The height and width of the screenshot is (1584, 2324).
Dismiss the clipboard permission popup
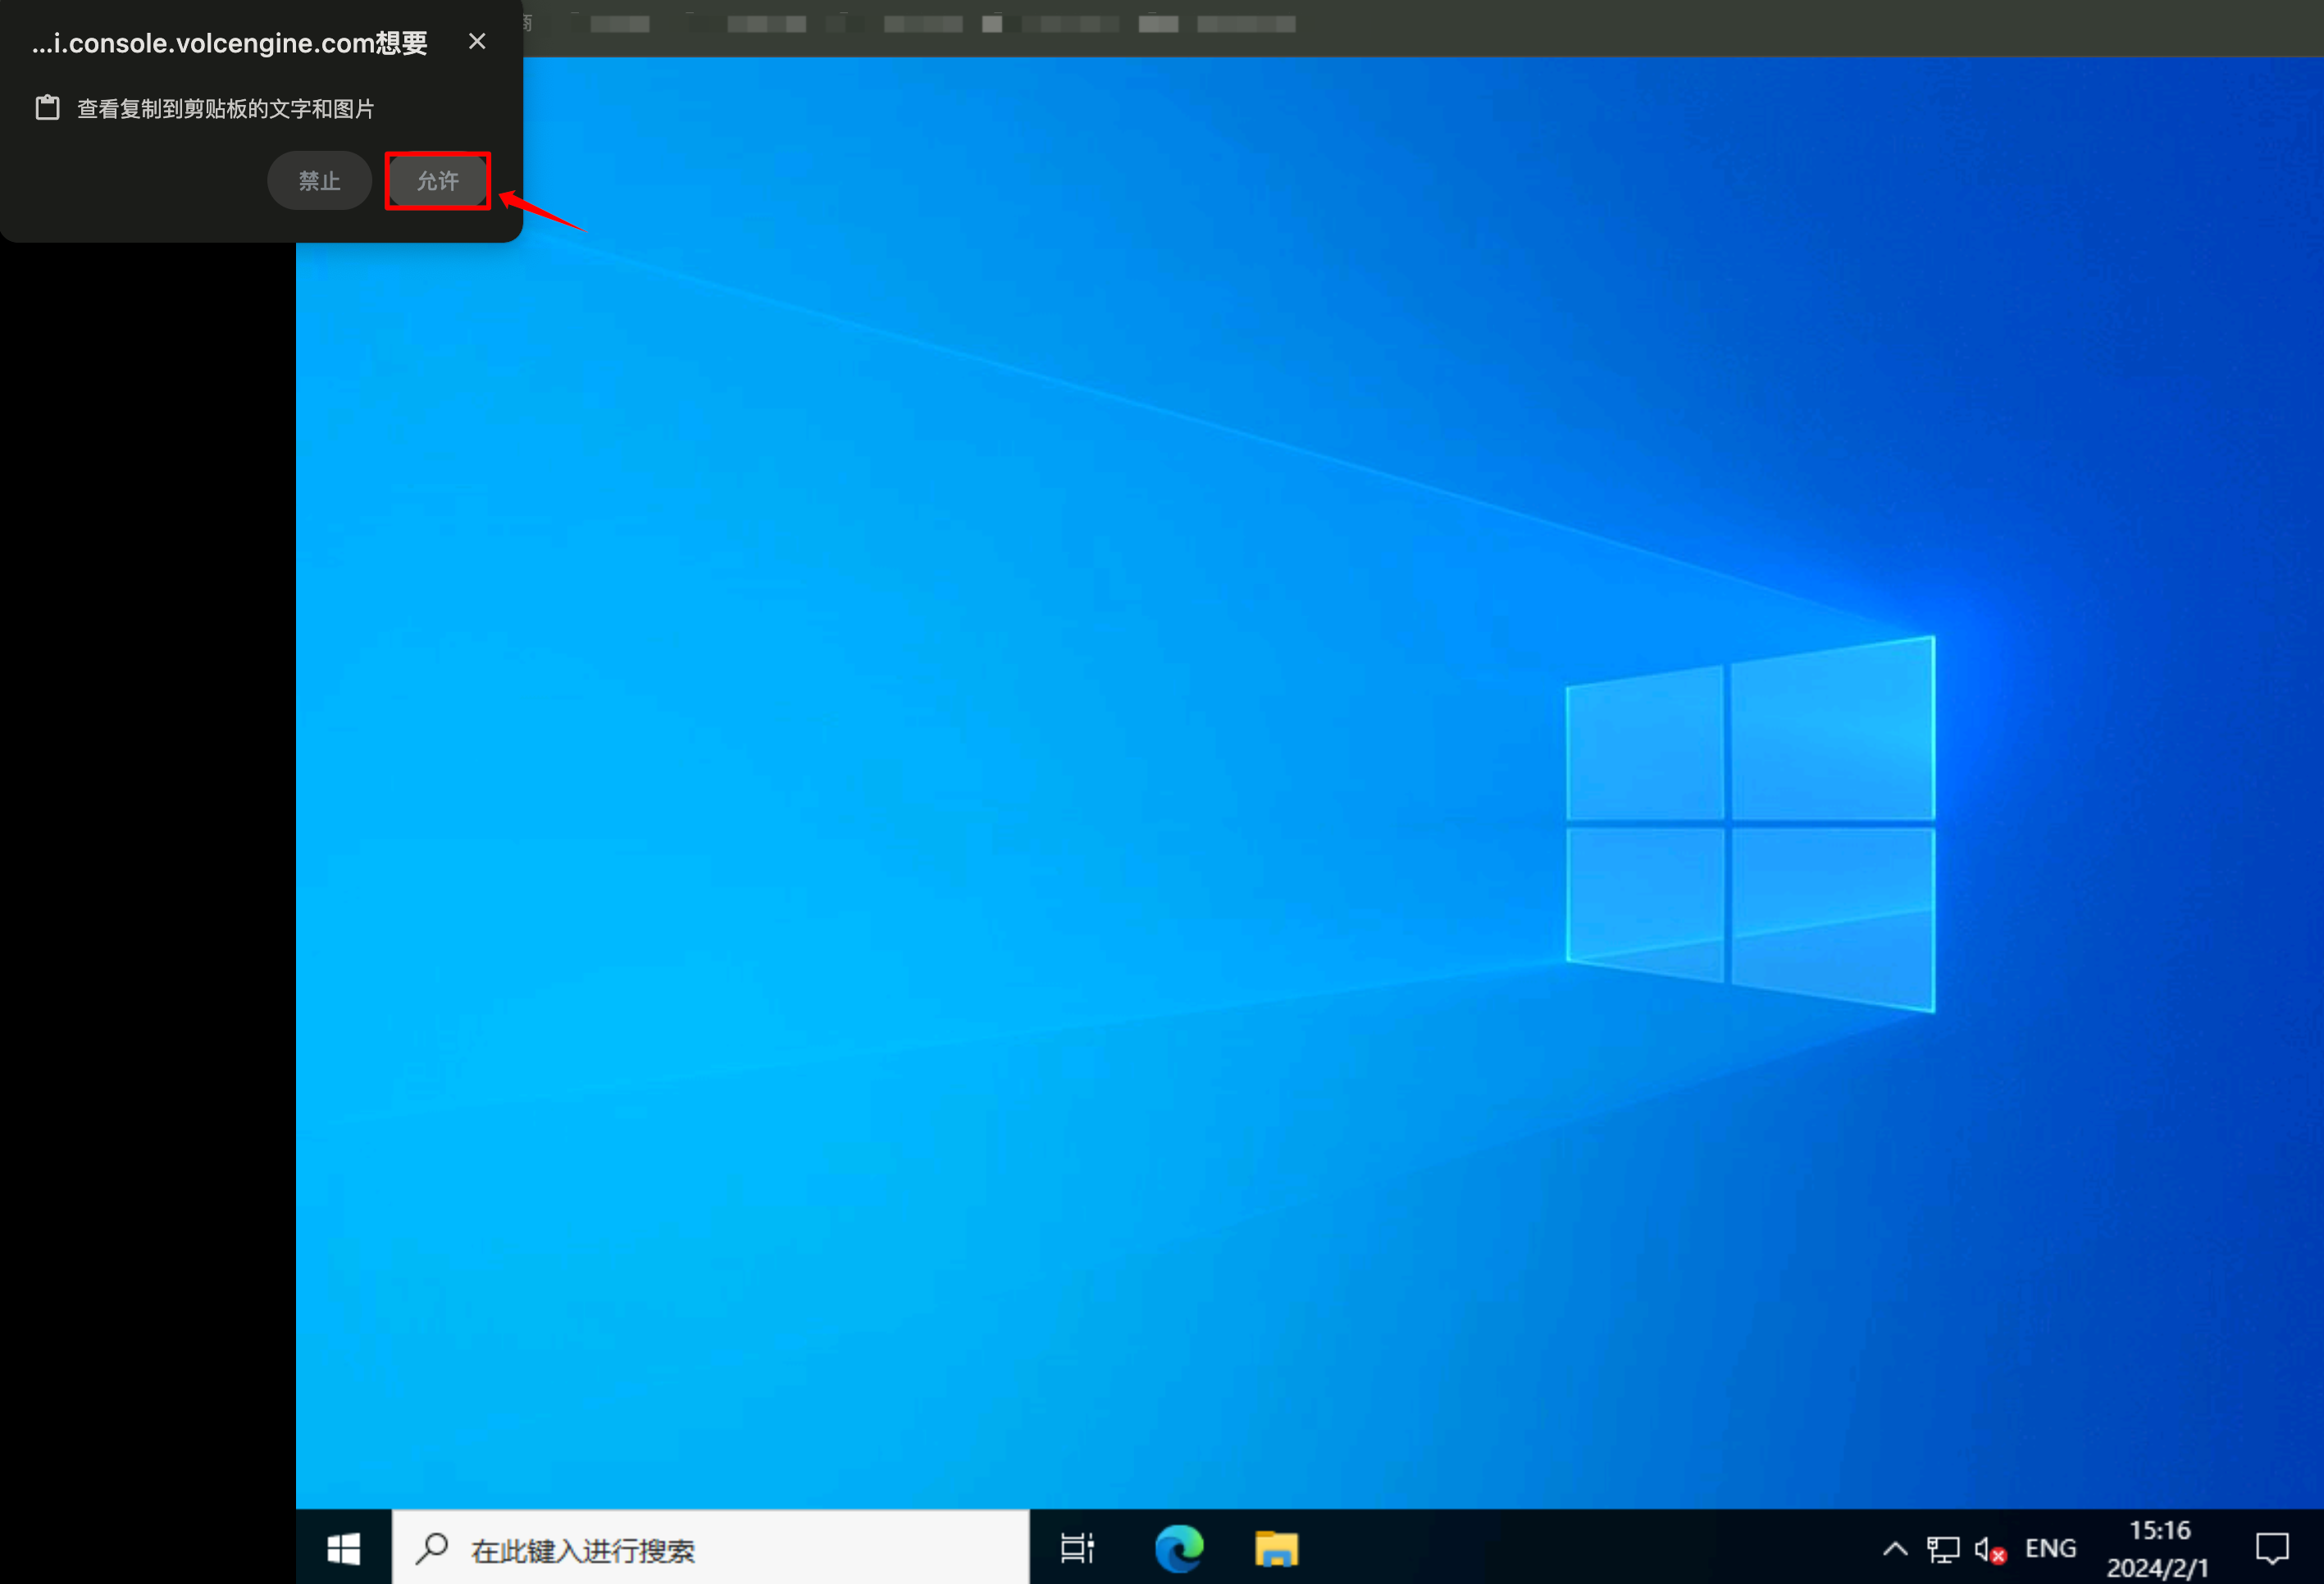[477, 42]
